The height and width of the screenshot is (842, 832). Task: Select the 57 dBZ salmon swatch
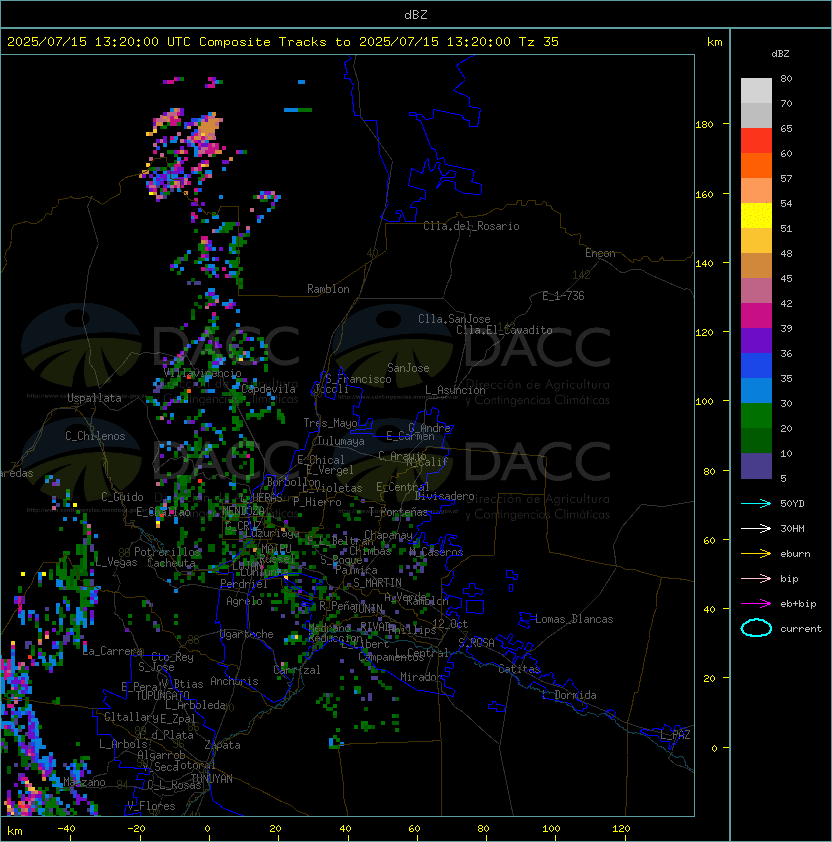tap(756, 190)
